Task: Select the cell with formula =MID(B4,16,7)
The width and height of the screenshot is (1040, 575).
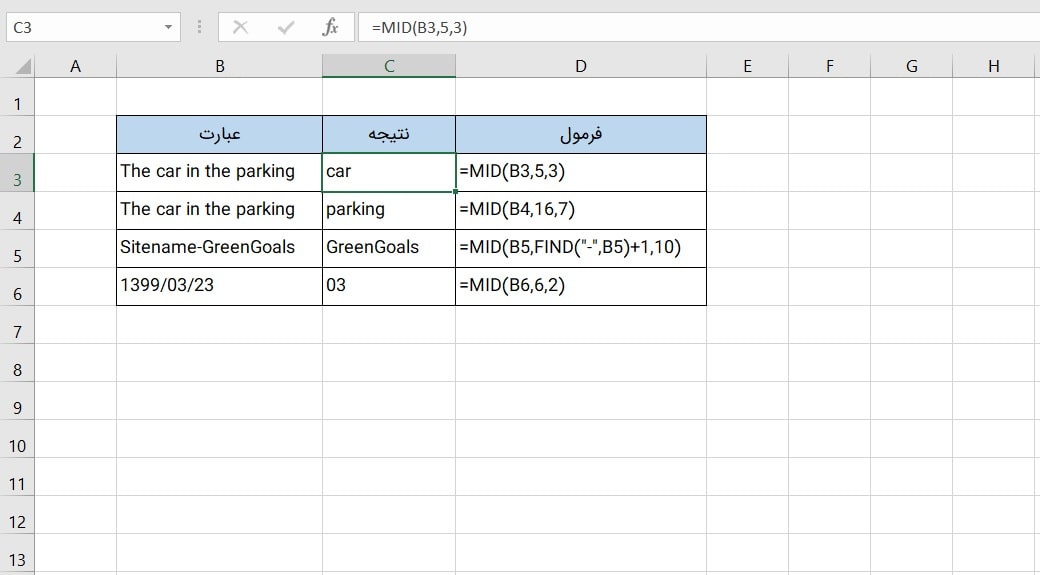Action: pos(580,209)
